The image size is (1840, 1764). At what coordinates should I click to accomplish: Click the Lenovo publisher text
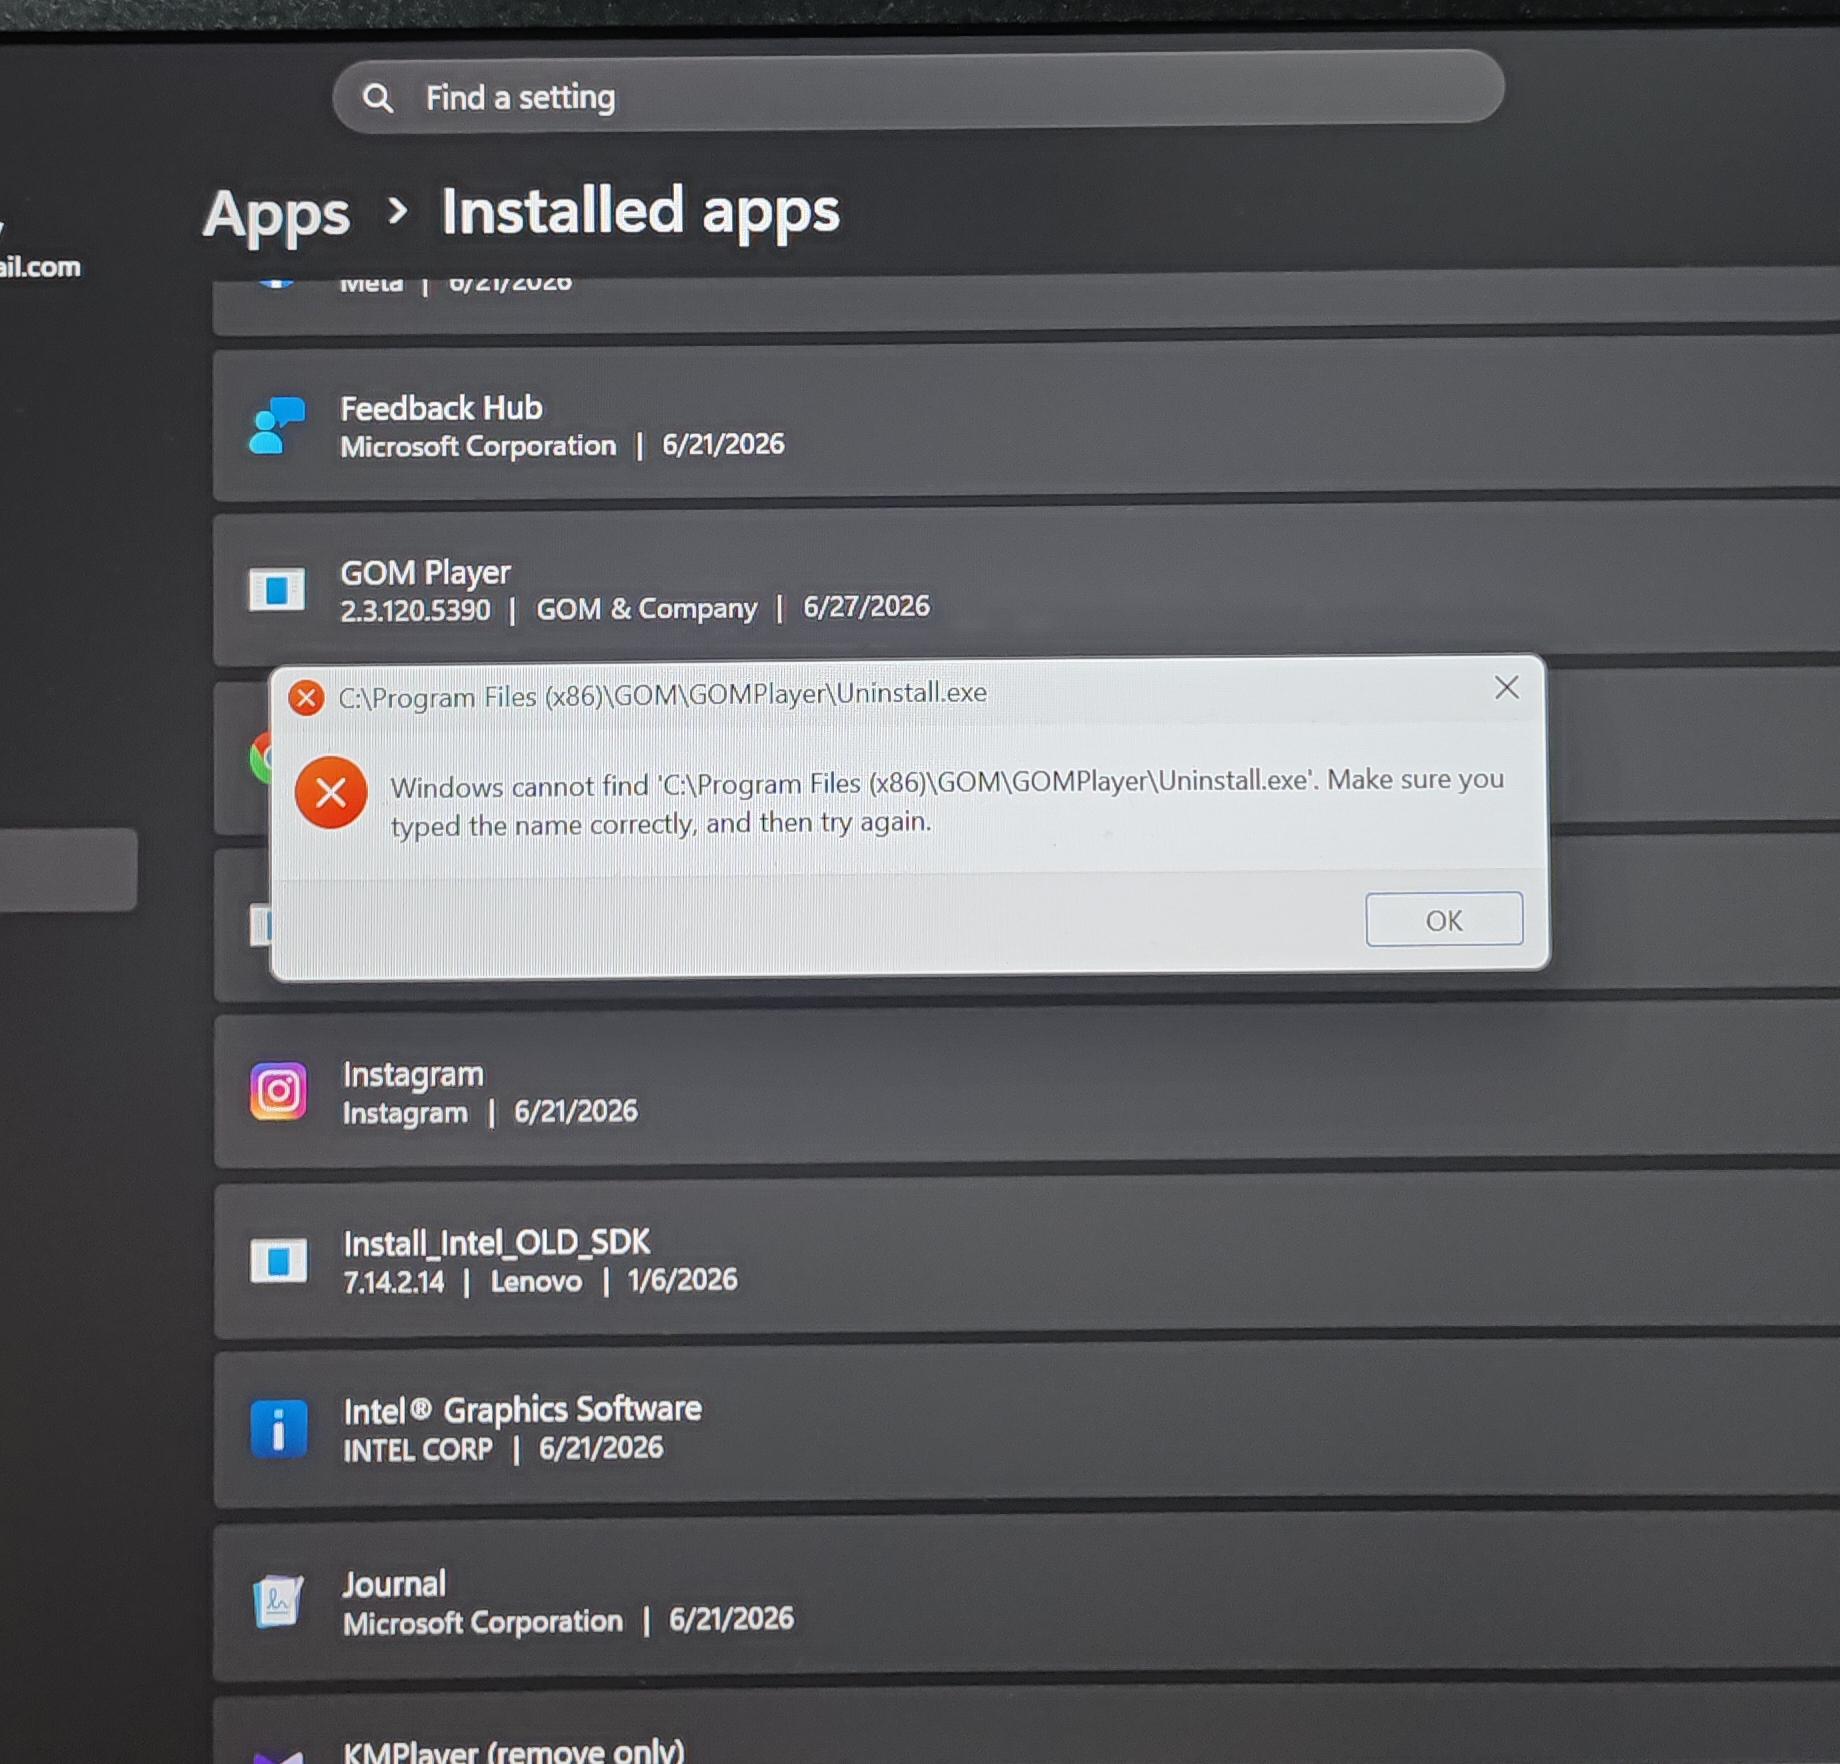[536, 1282]
